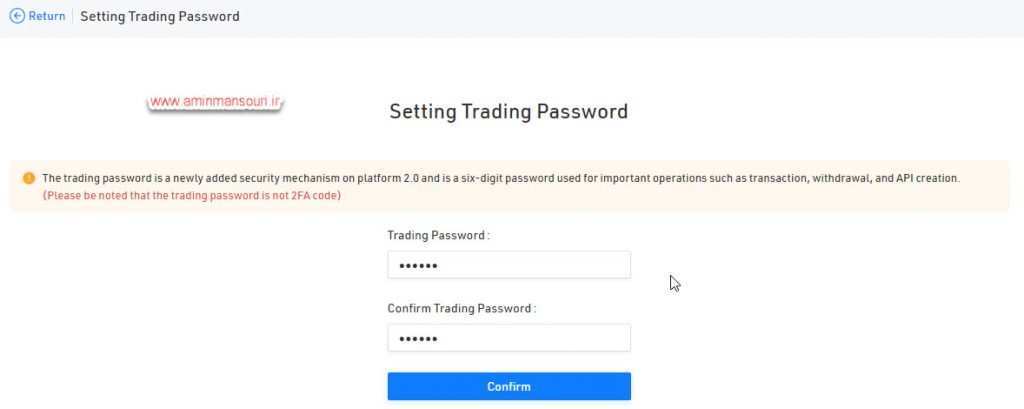Focus the Trading Password input field
Image resolution: width=1024 pixels, height=409 pixels.
tap(509, 265)
